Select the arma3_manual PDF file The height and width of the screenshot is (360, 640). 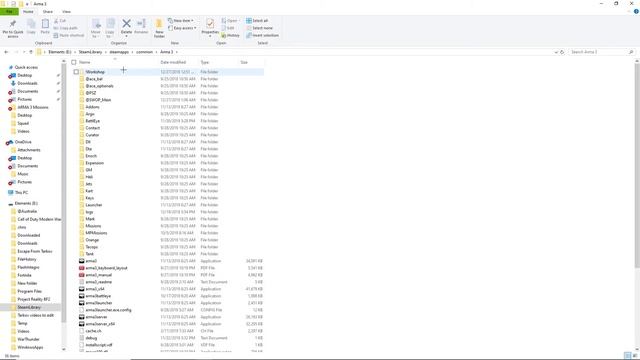click(x=98, y=275)
